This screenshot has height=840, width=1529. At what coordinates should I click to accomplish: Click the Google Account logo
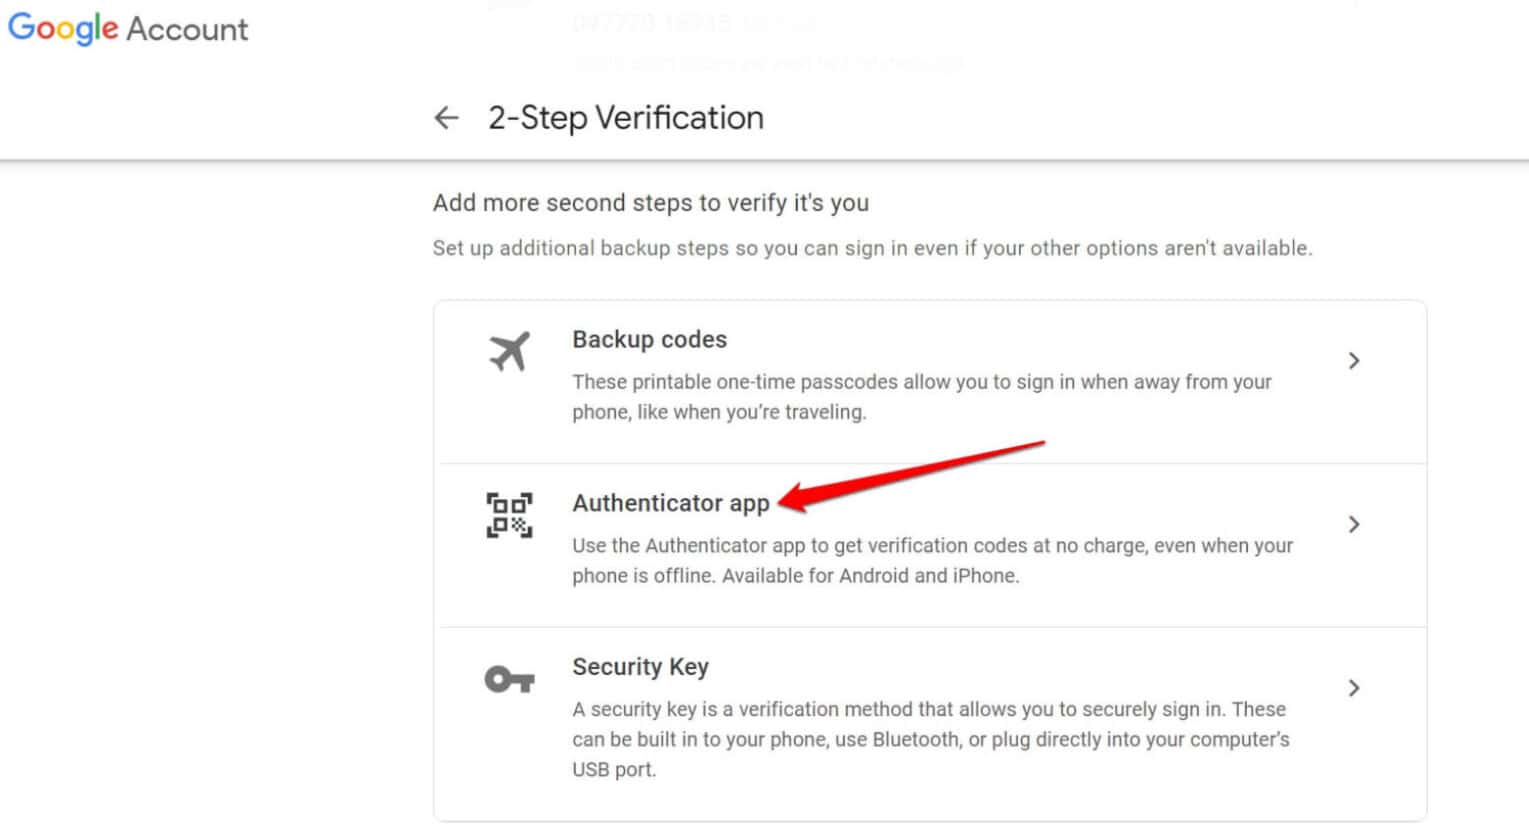point(127,28)
